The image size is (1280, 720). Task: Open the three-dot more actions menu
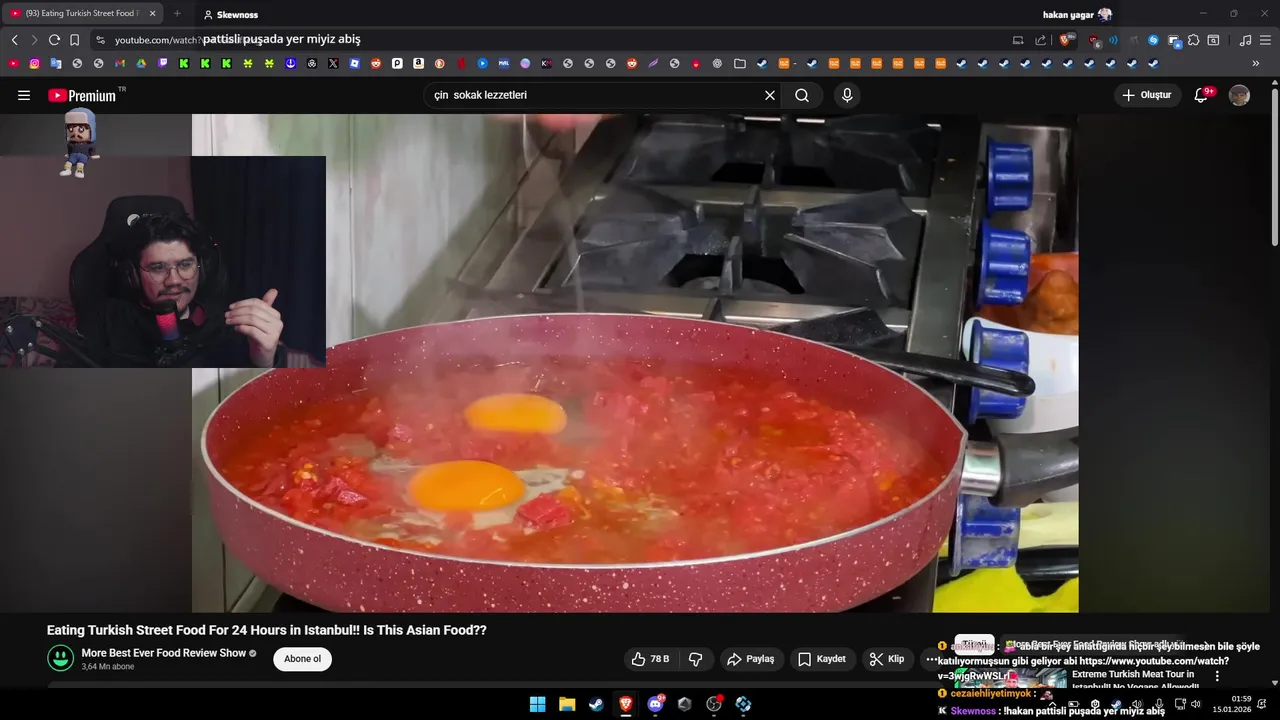[931, 659]
